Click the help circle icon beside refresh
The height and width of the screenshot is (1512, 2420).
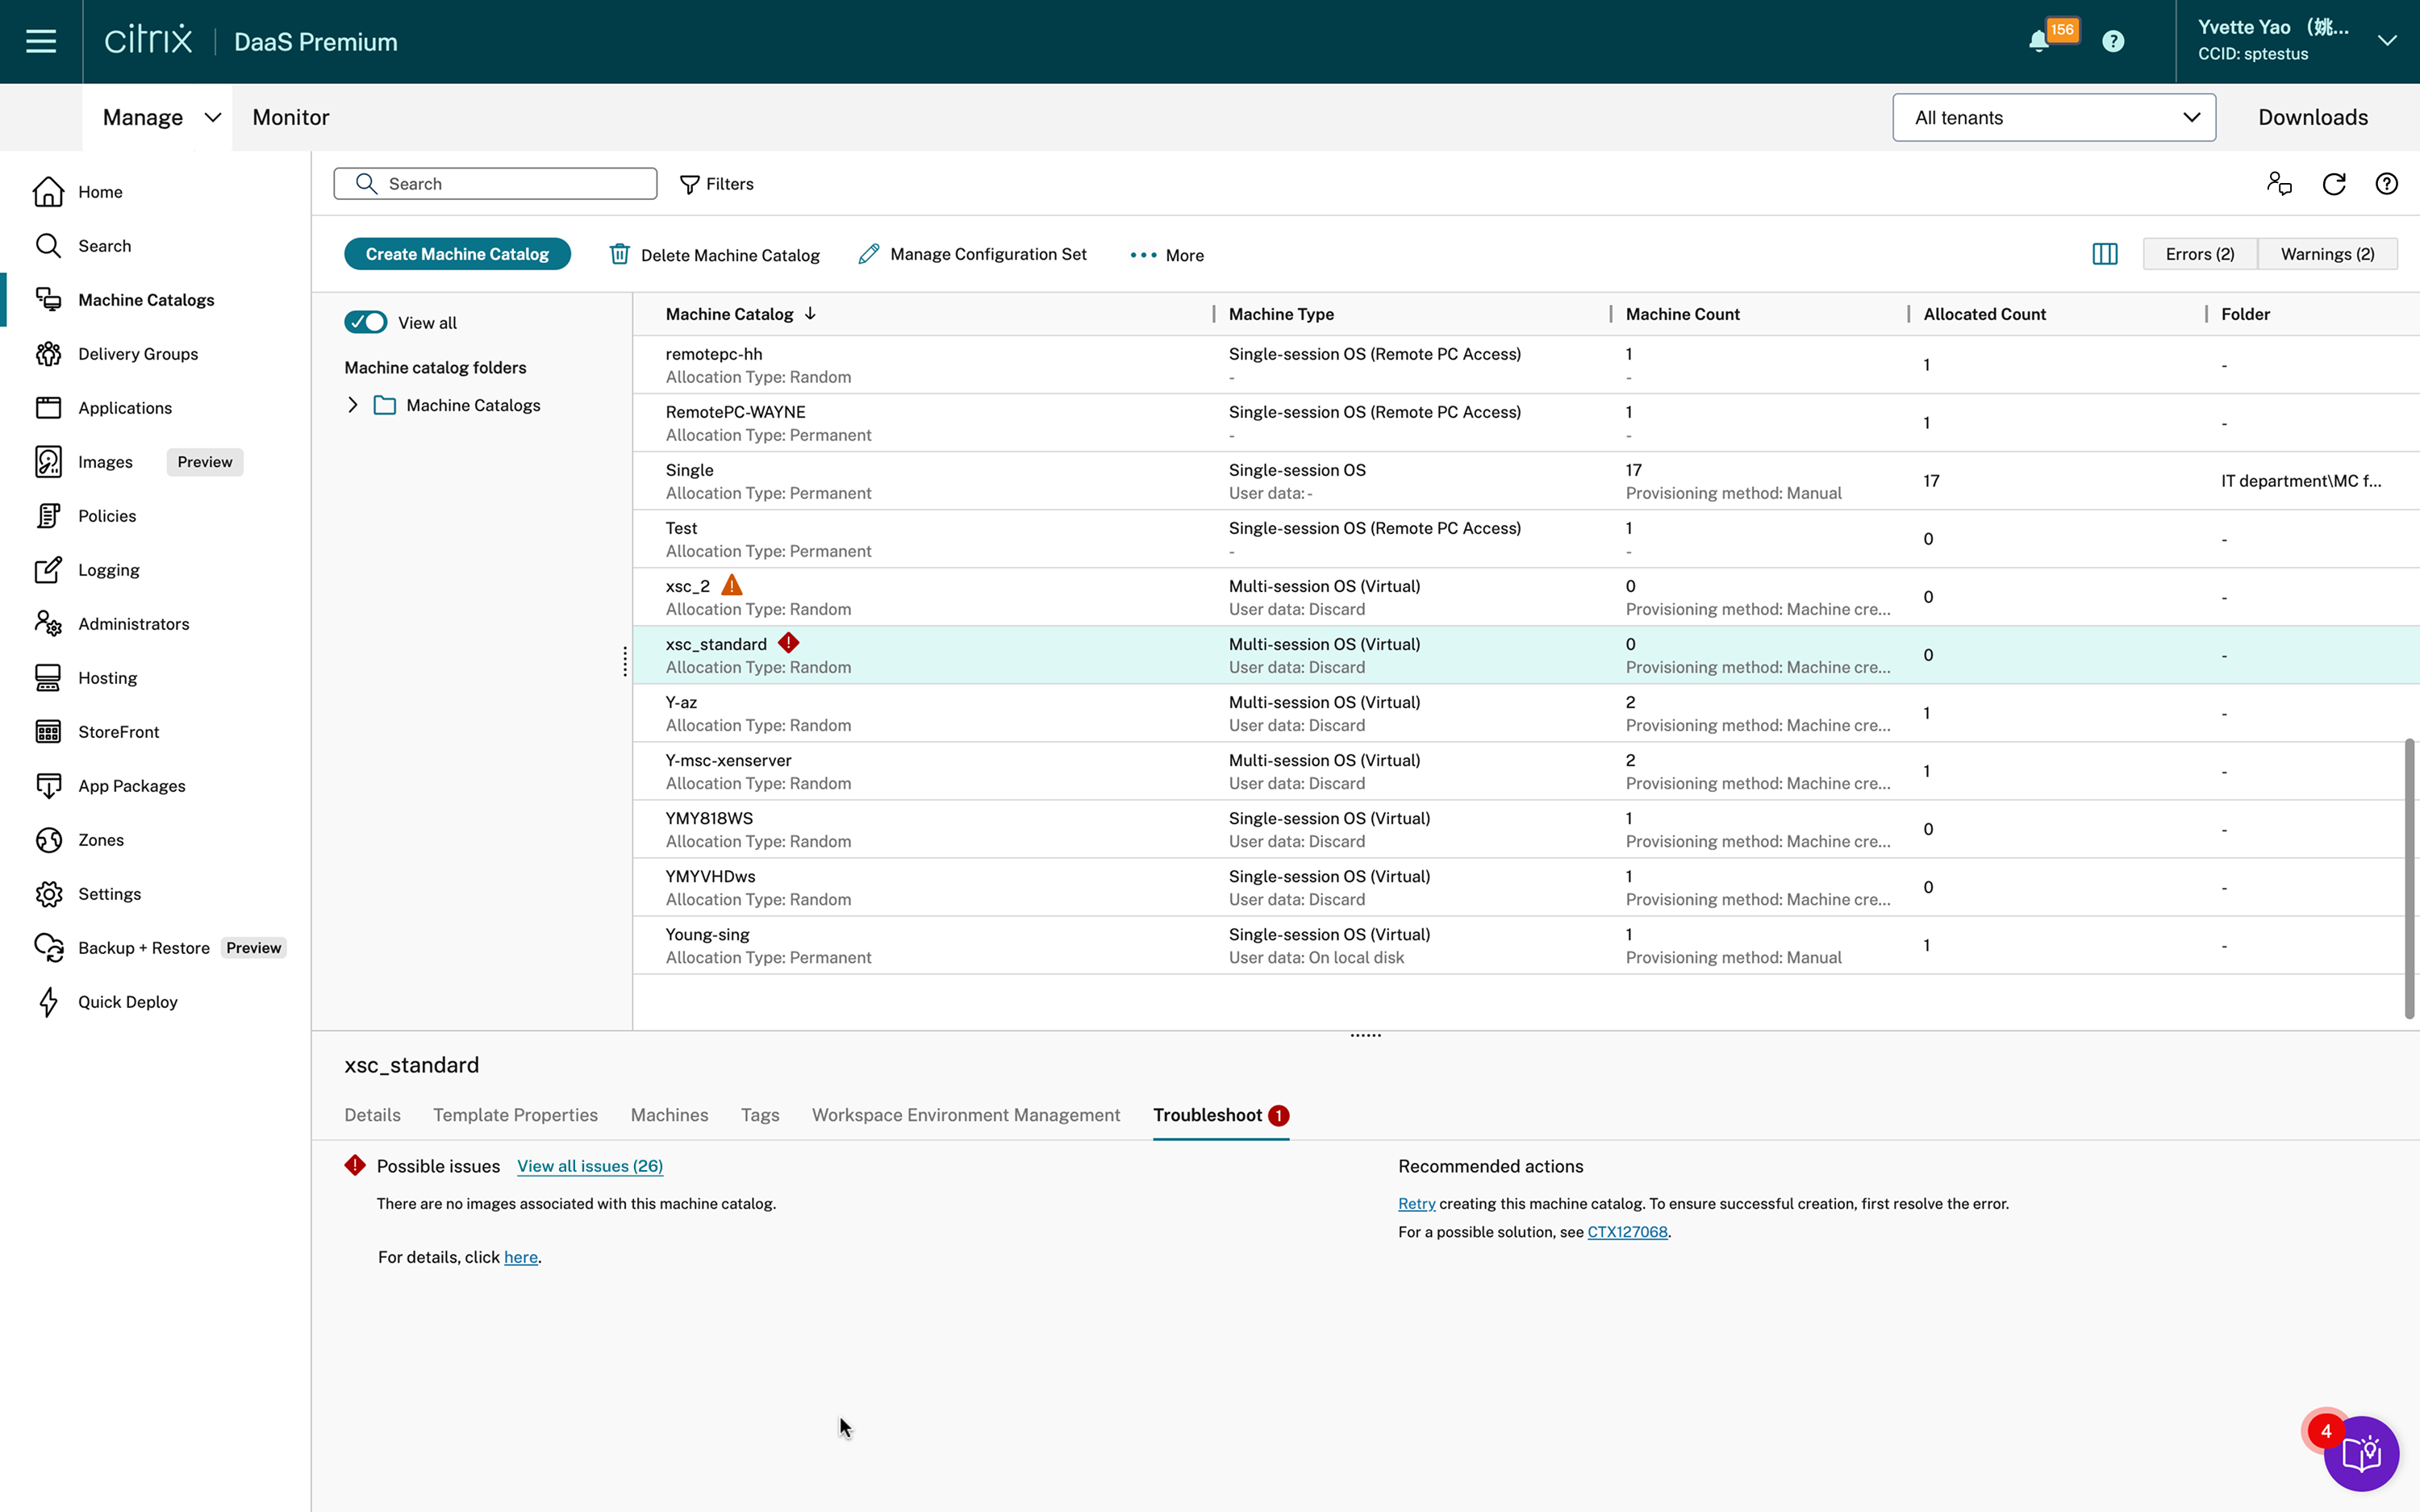pos(2387,183)
